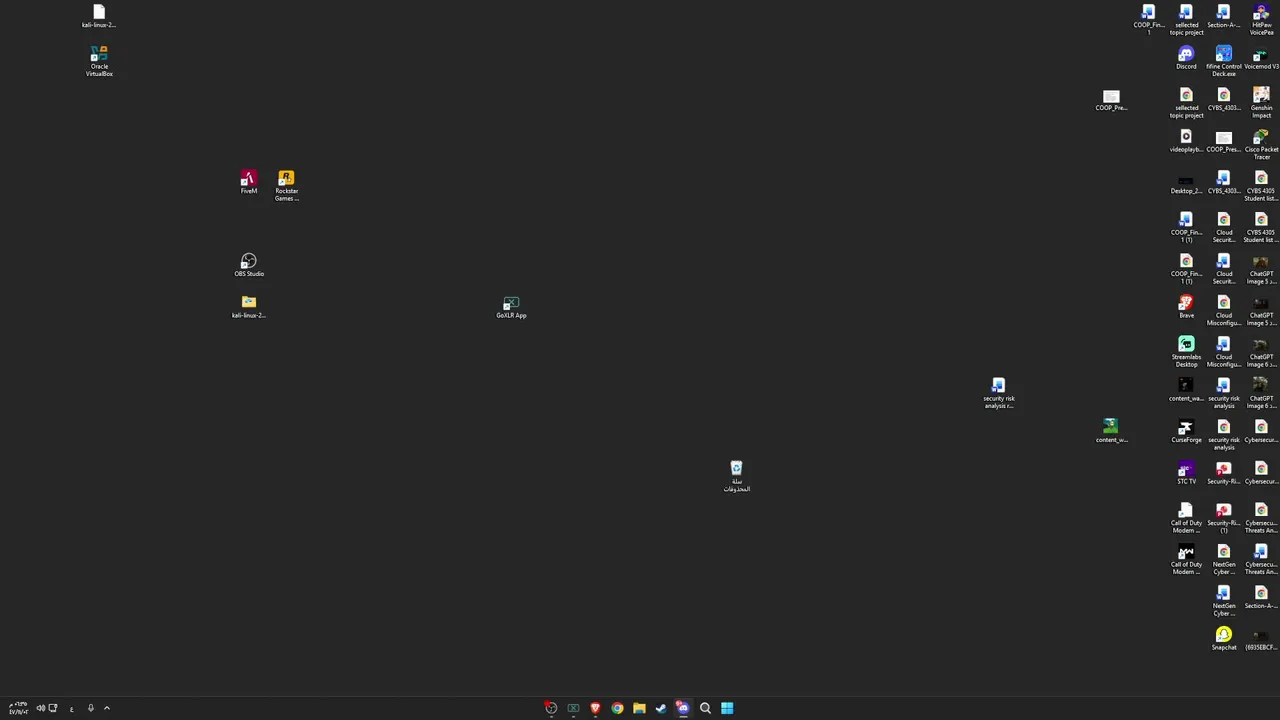The height and width of the screenshot is (720, 1280).
Task: Open network settings from the tray icon
Action: [x=53, y=708]
